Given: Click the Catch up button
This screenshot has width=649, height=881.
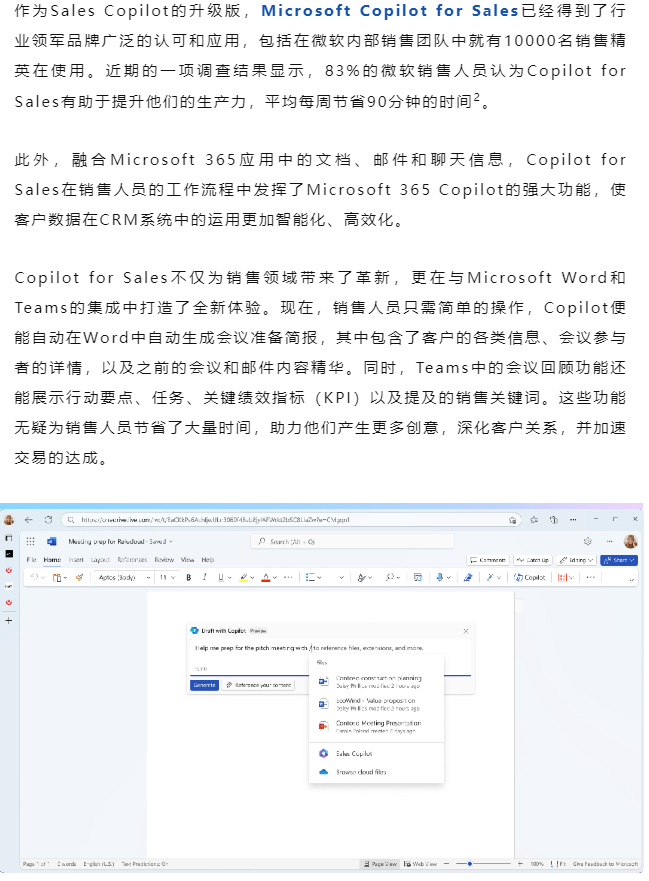Looking at the screenshot, I should pos(532,560).
